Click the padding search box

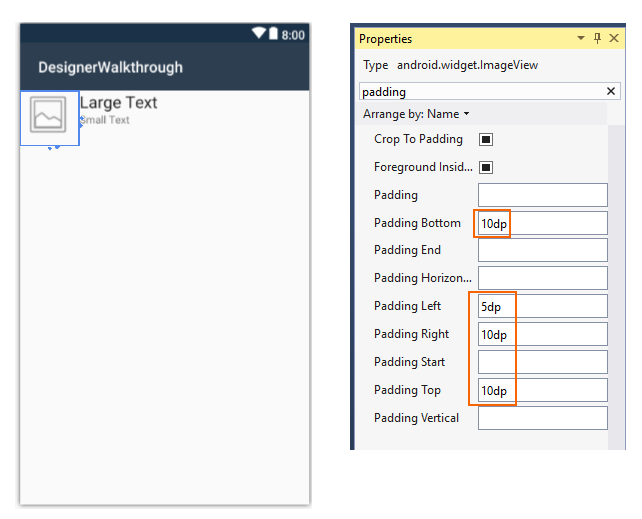480,92
